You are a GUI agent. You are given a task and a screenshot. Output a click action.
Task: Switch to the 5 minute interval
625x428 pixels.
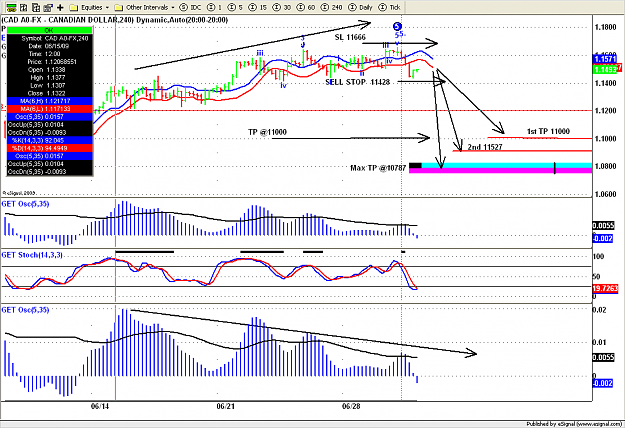235,7
